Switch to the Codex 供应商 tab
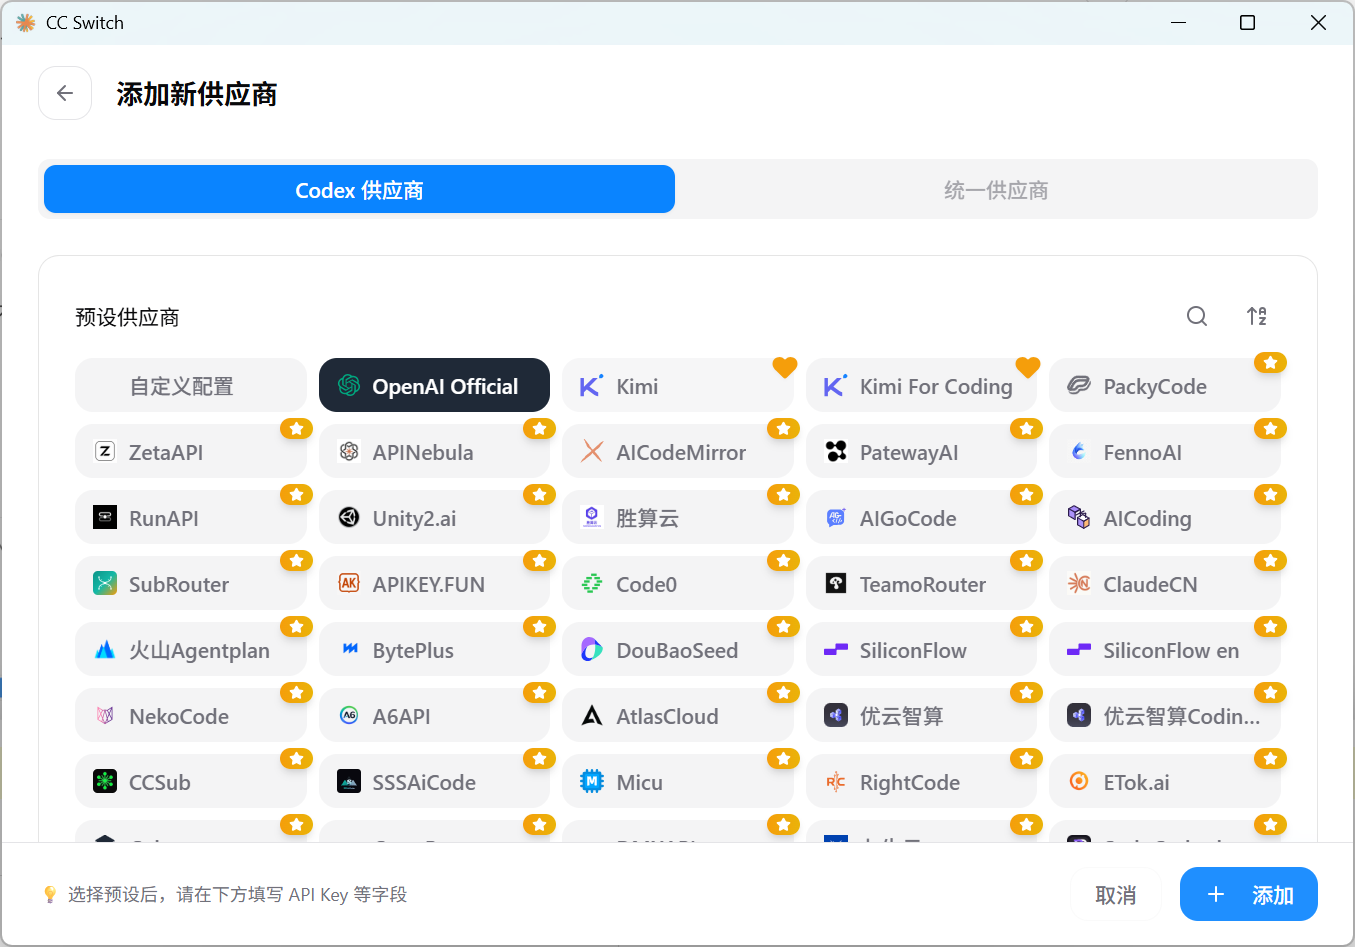 pos(359,189)
